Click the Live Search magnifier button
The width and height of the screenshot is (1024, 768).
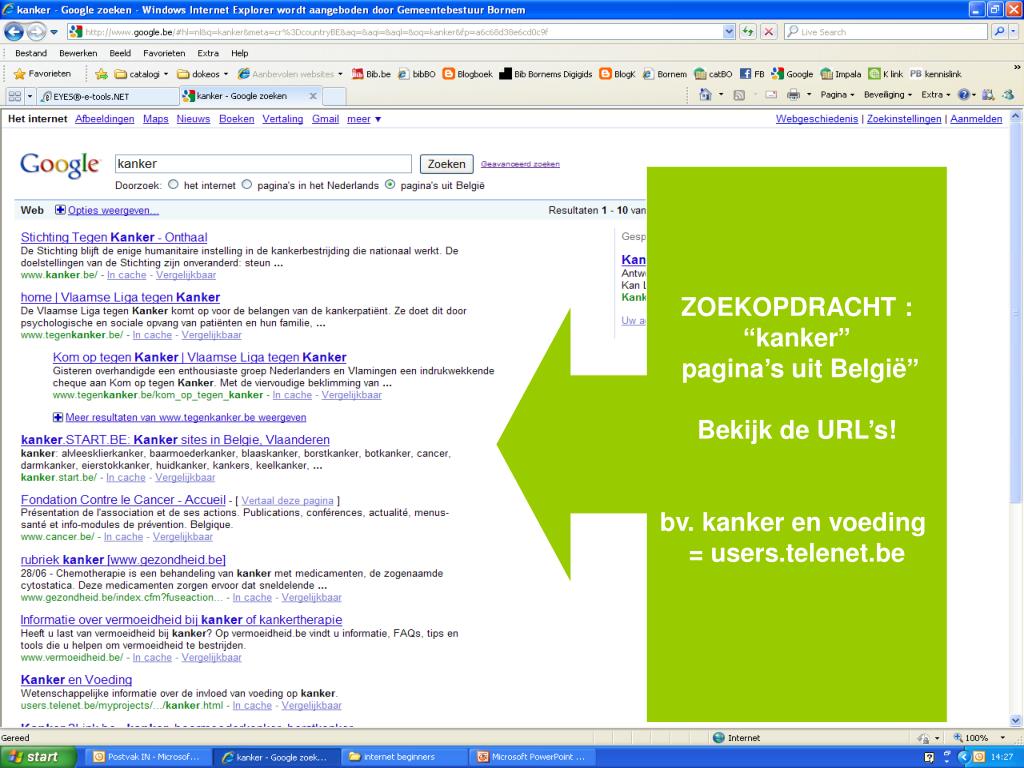point(999,31)
